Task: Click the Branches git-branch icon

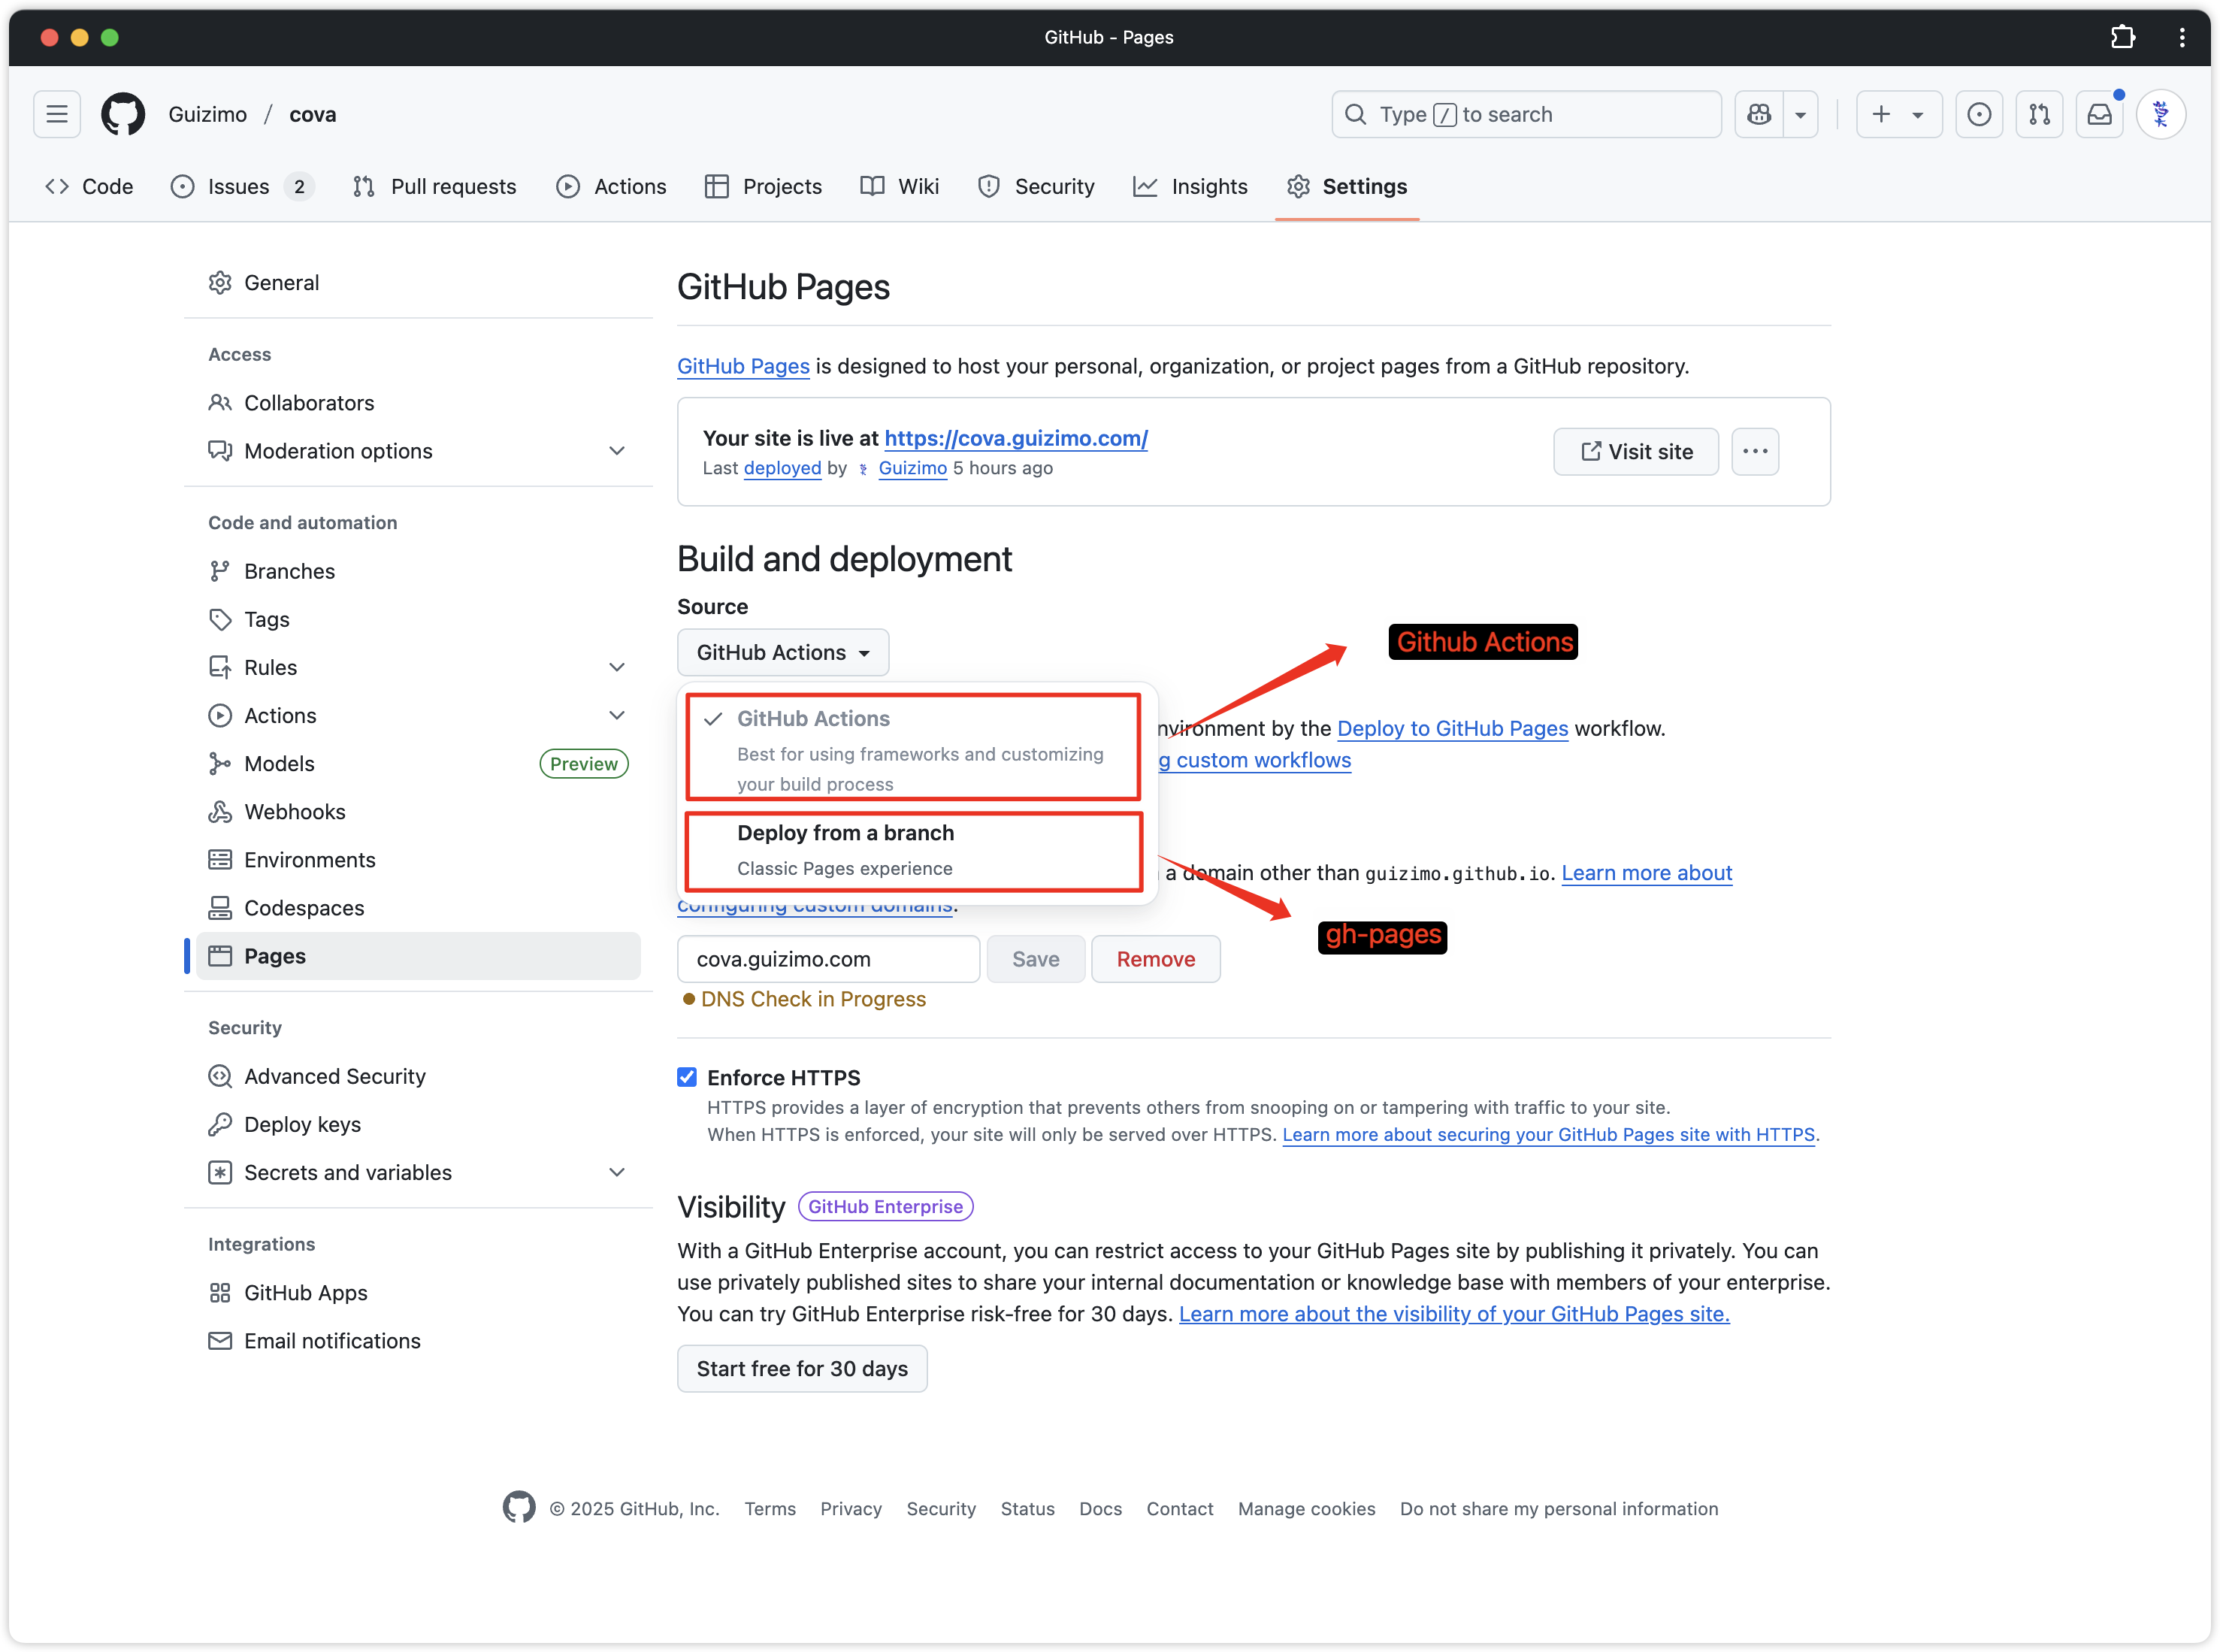Action: pos(220,571)
